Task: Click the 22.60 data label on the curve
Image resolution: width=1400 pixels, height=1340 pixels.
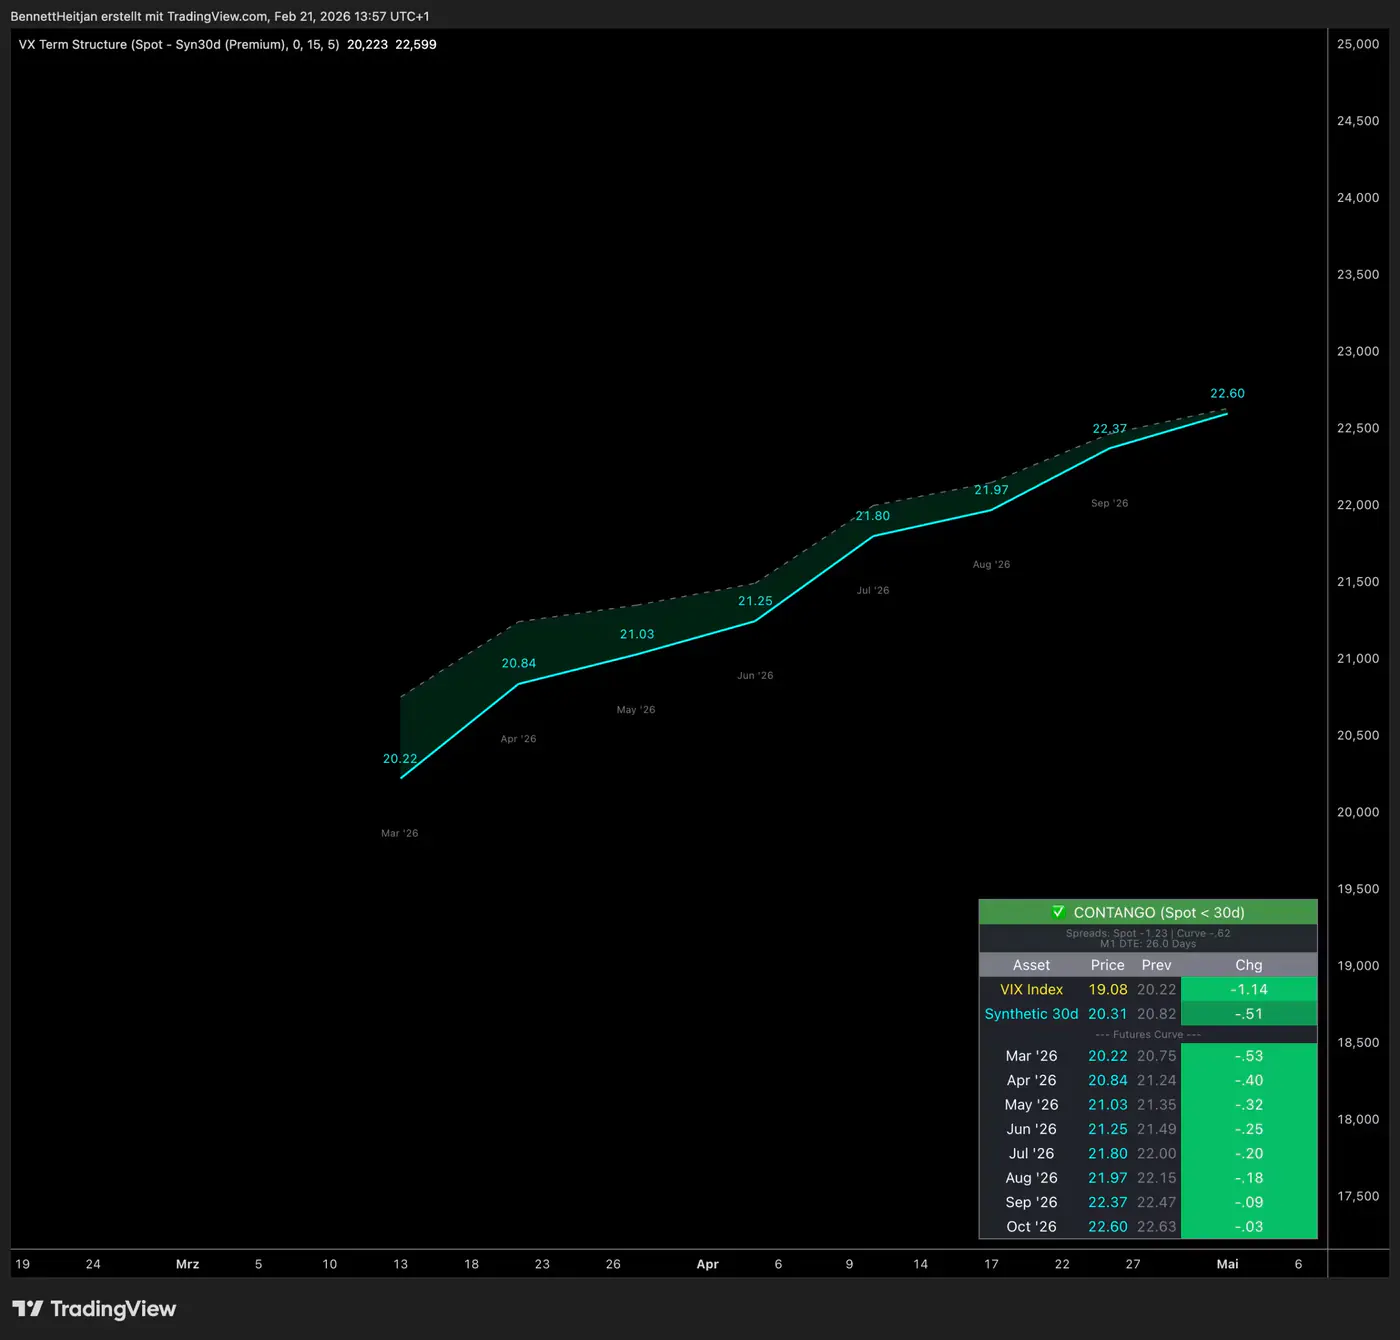Action: (x=1227, y=393)
